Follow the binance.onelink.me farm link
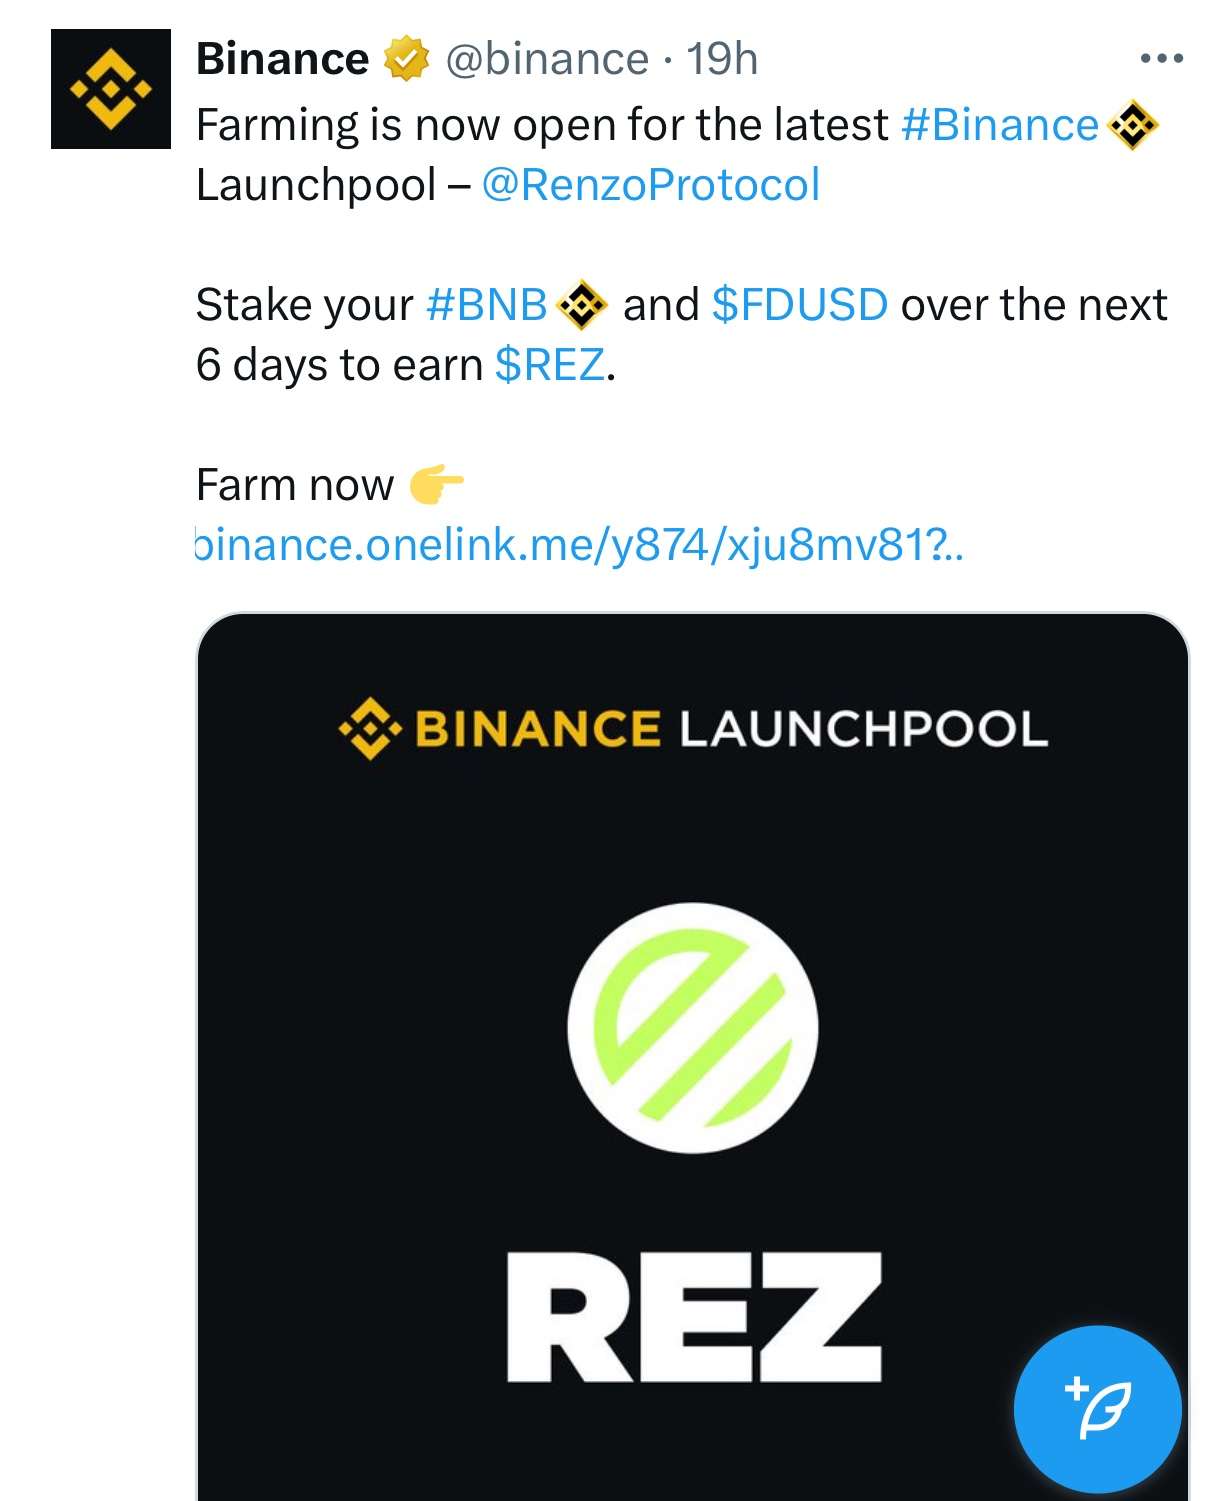 coord(579,545)
